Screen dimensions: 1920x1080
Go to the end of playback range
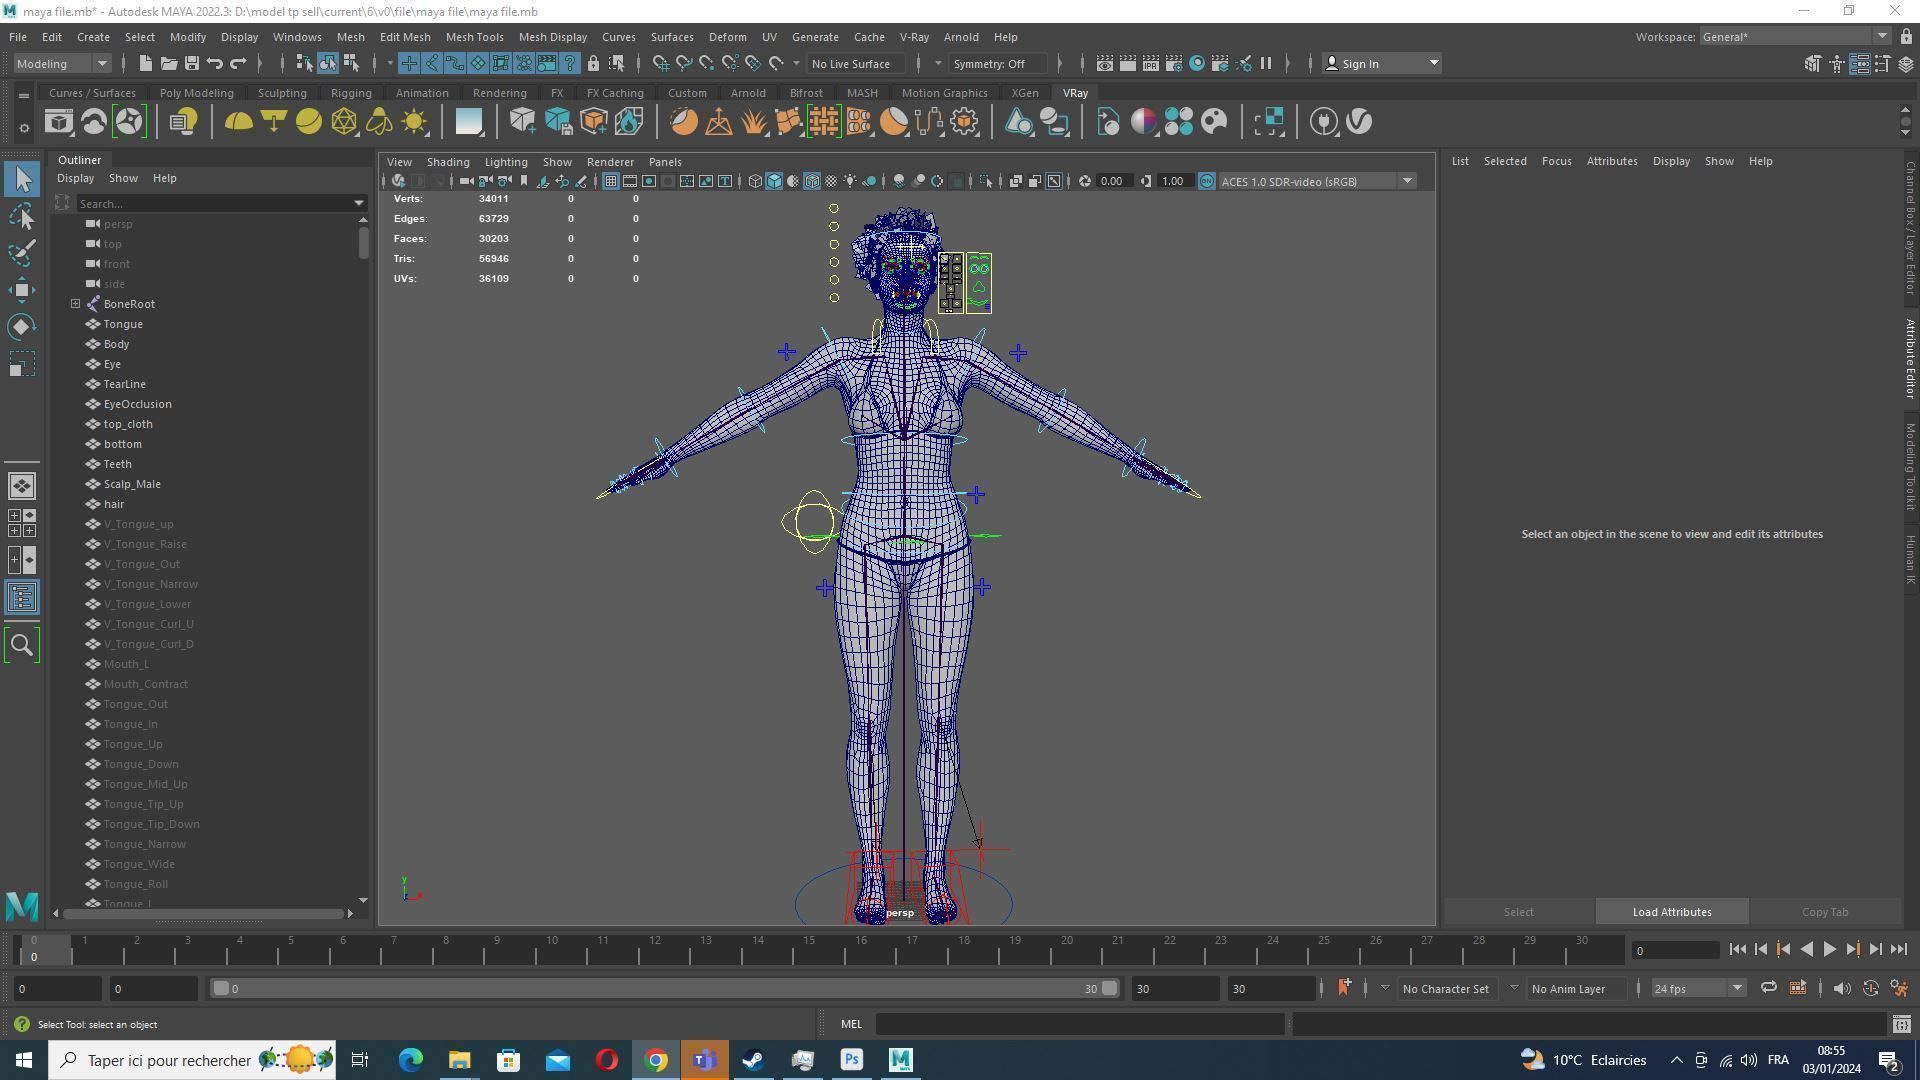pos(1898,950)
